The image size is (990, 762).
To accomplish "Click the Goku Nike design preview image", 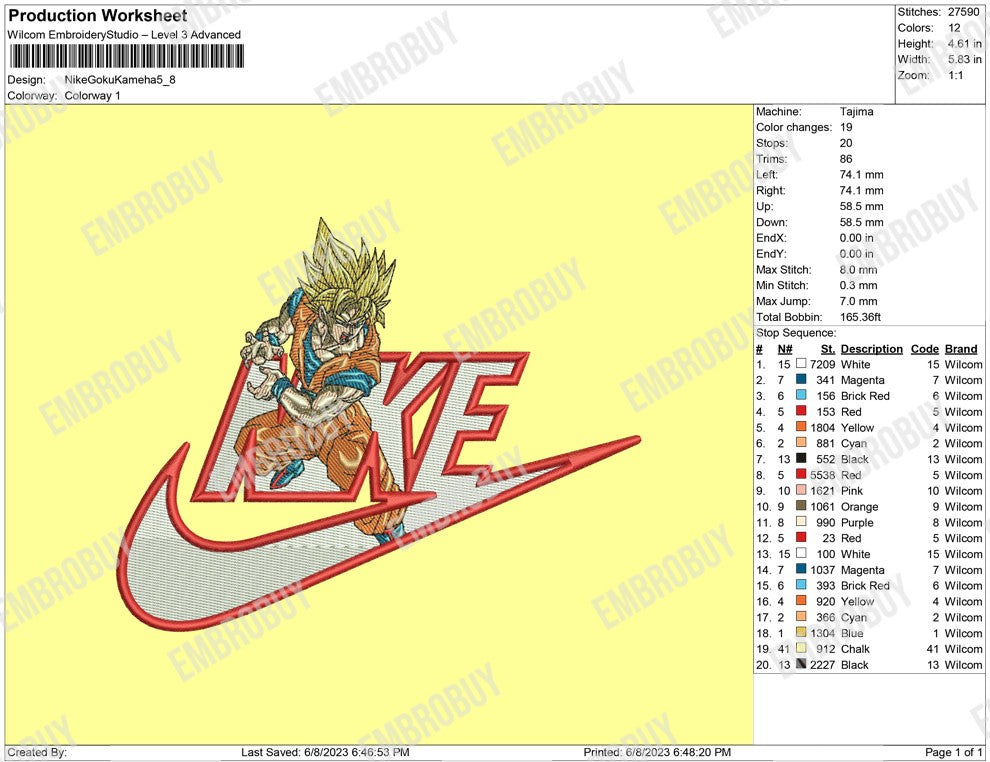I will click(379, 424).
